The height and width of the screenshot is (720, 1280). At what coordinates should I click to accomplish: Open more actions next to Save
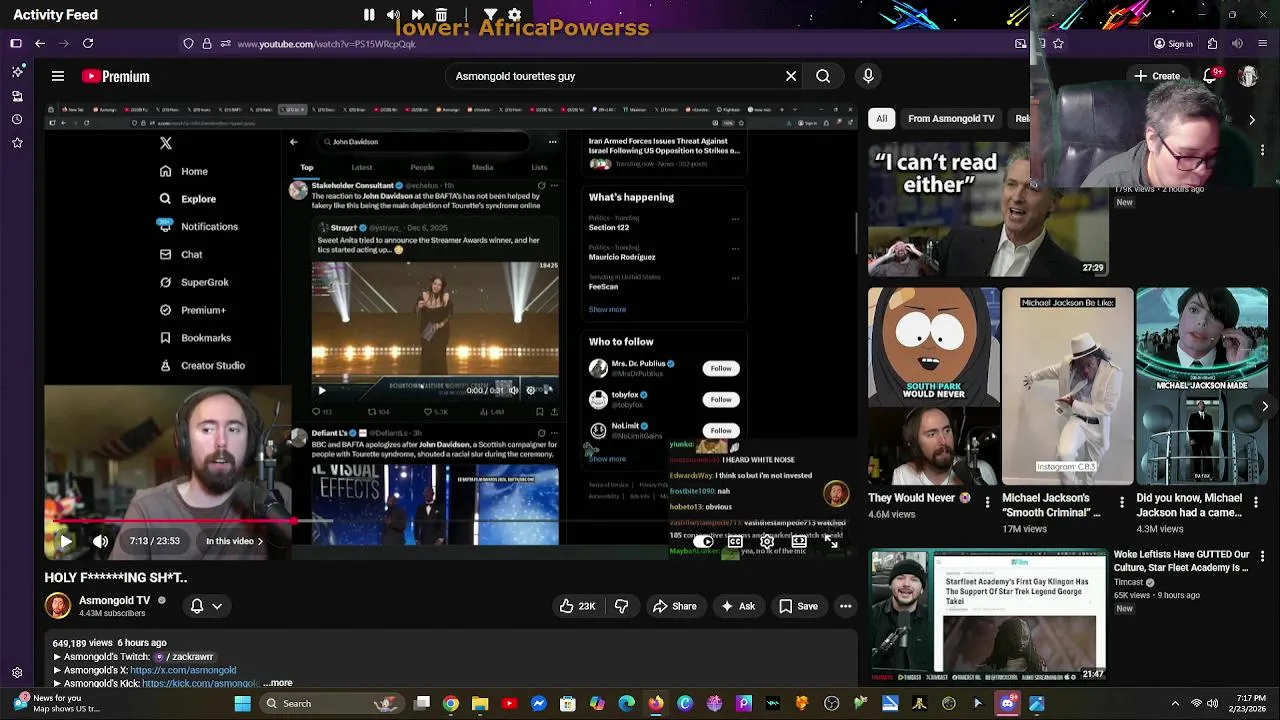[846, 606]
